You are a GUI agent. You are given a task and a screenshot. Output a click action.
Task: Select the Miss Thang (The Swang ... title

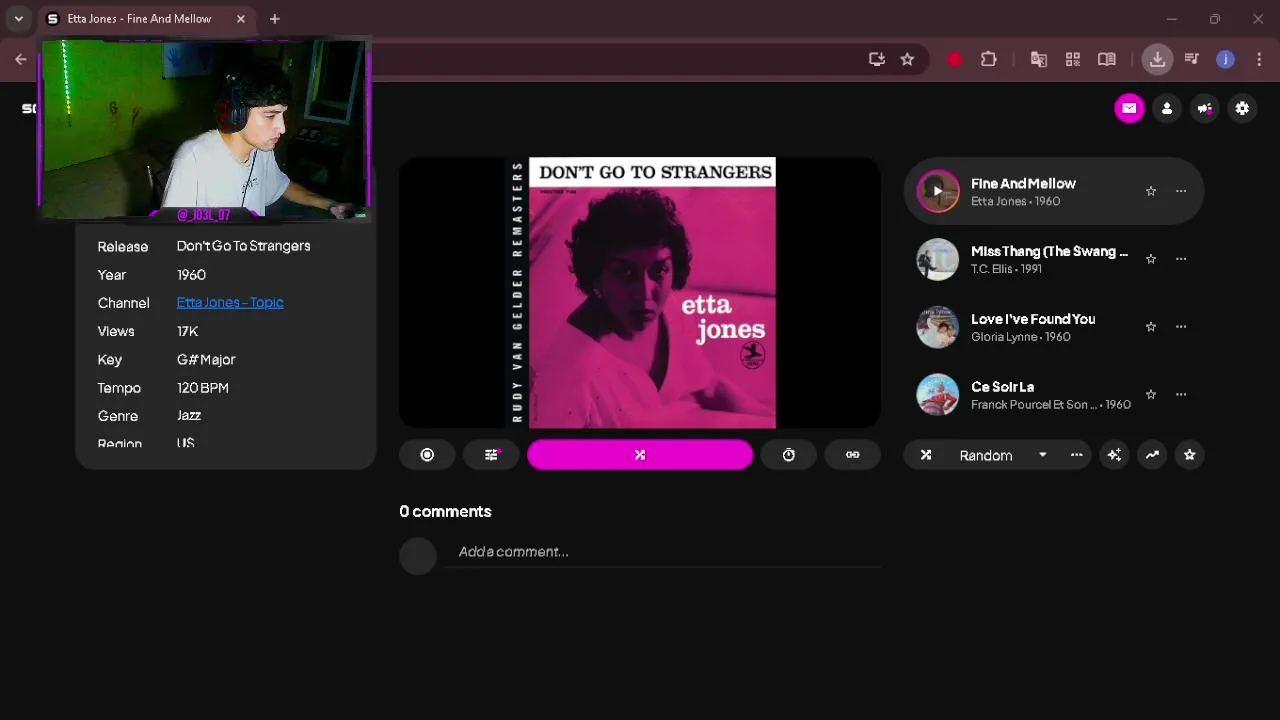(x=1049, y=252)
